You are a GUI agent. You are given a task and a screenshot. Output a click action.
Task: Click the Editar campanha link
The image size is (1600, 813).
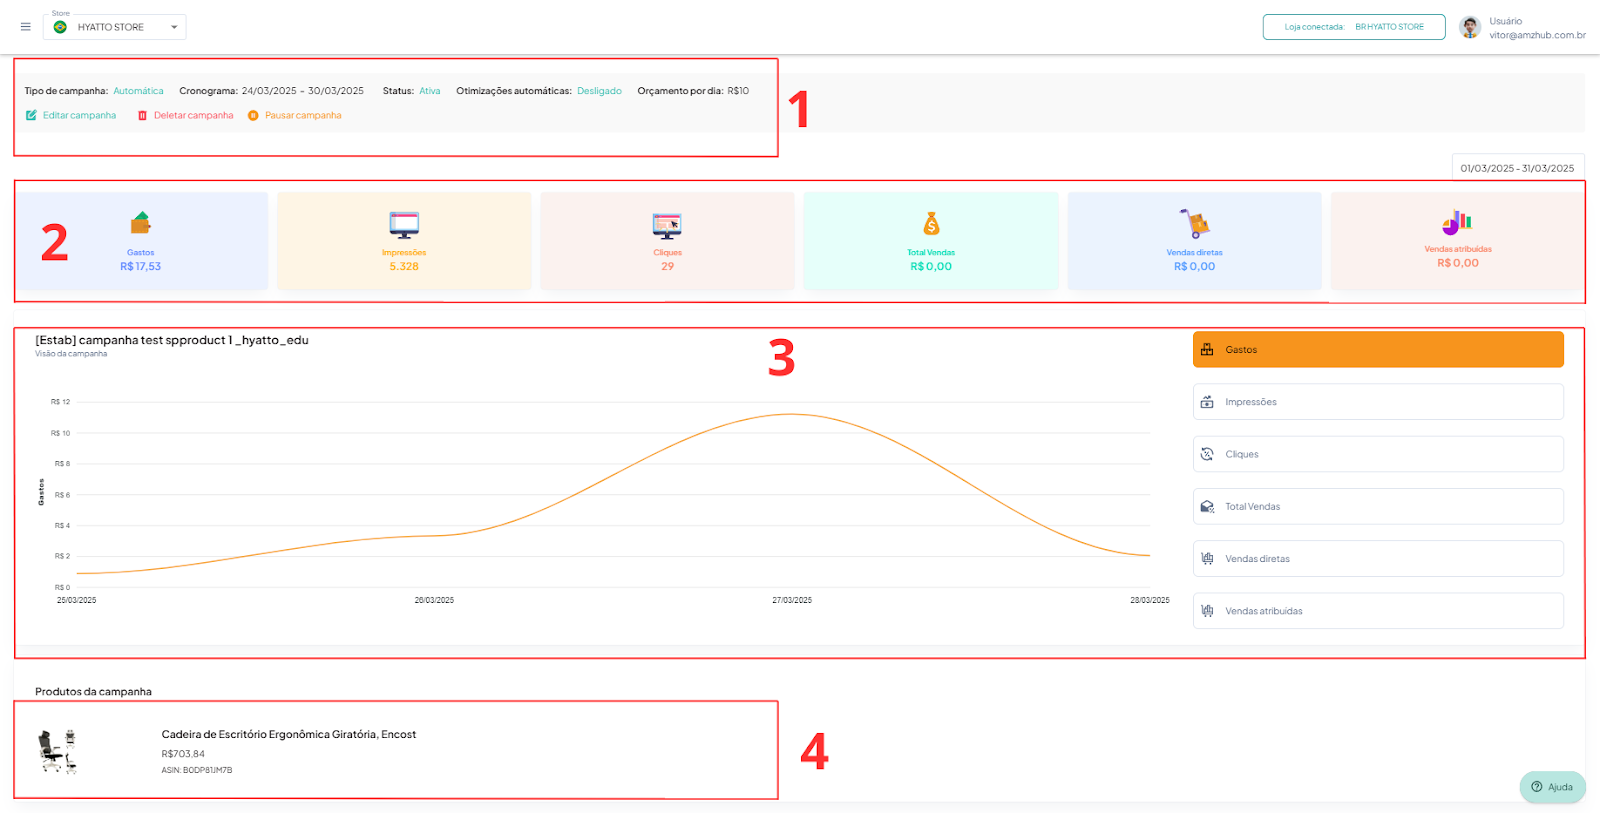coord(79,115)
